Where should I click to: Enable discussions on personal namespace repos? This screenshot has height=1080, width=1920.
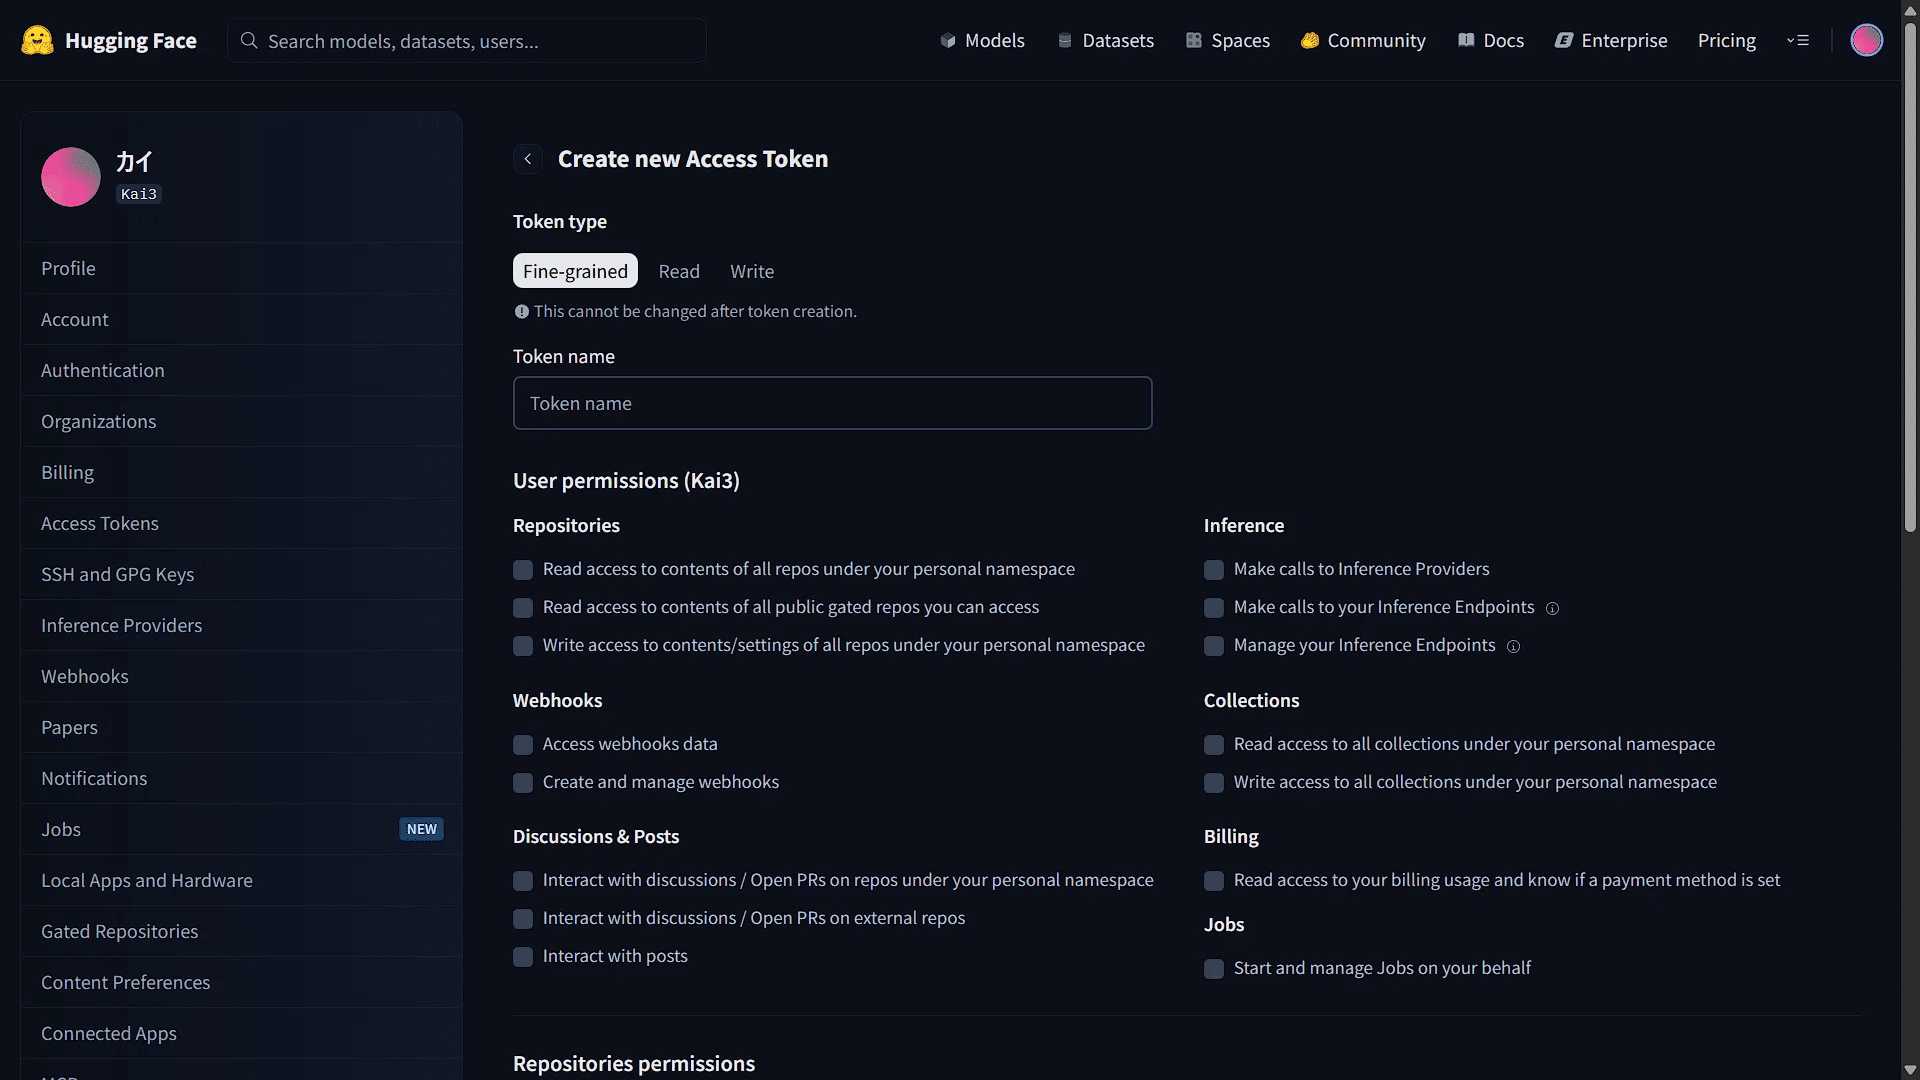(523, 881)
